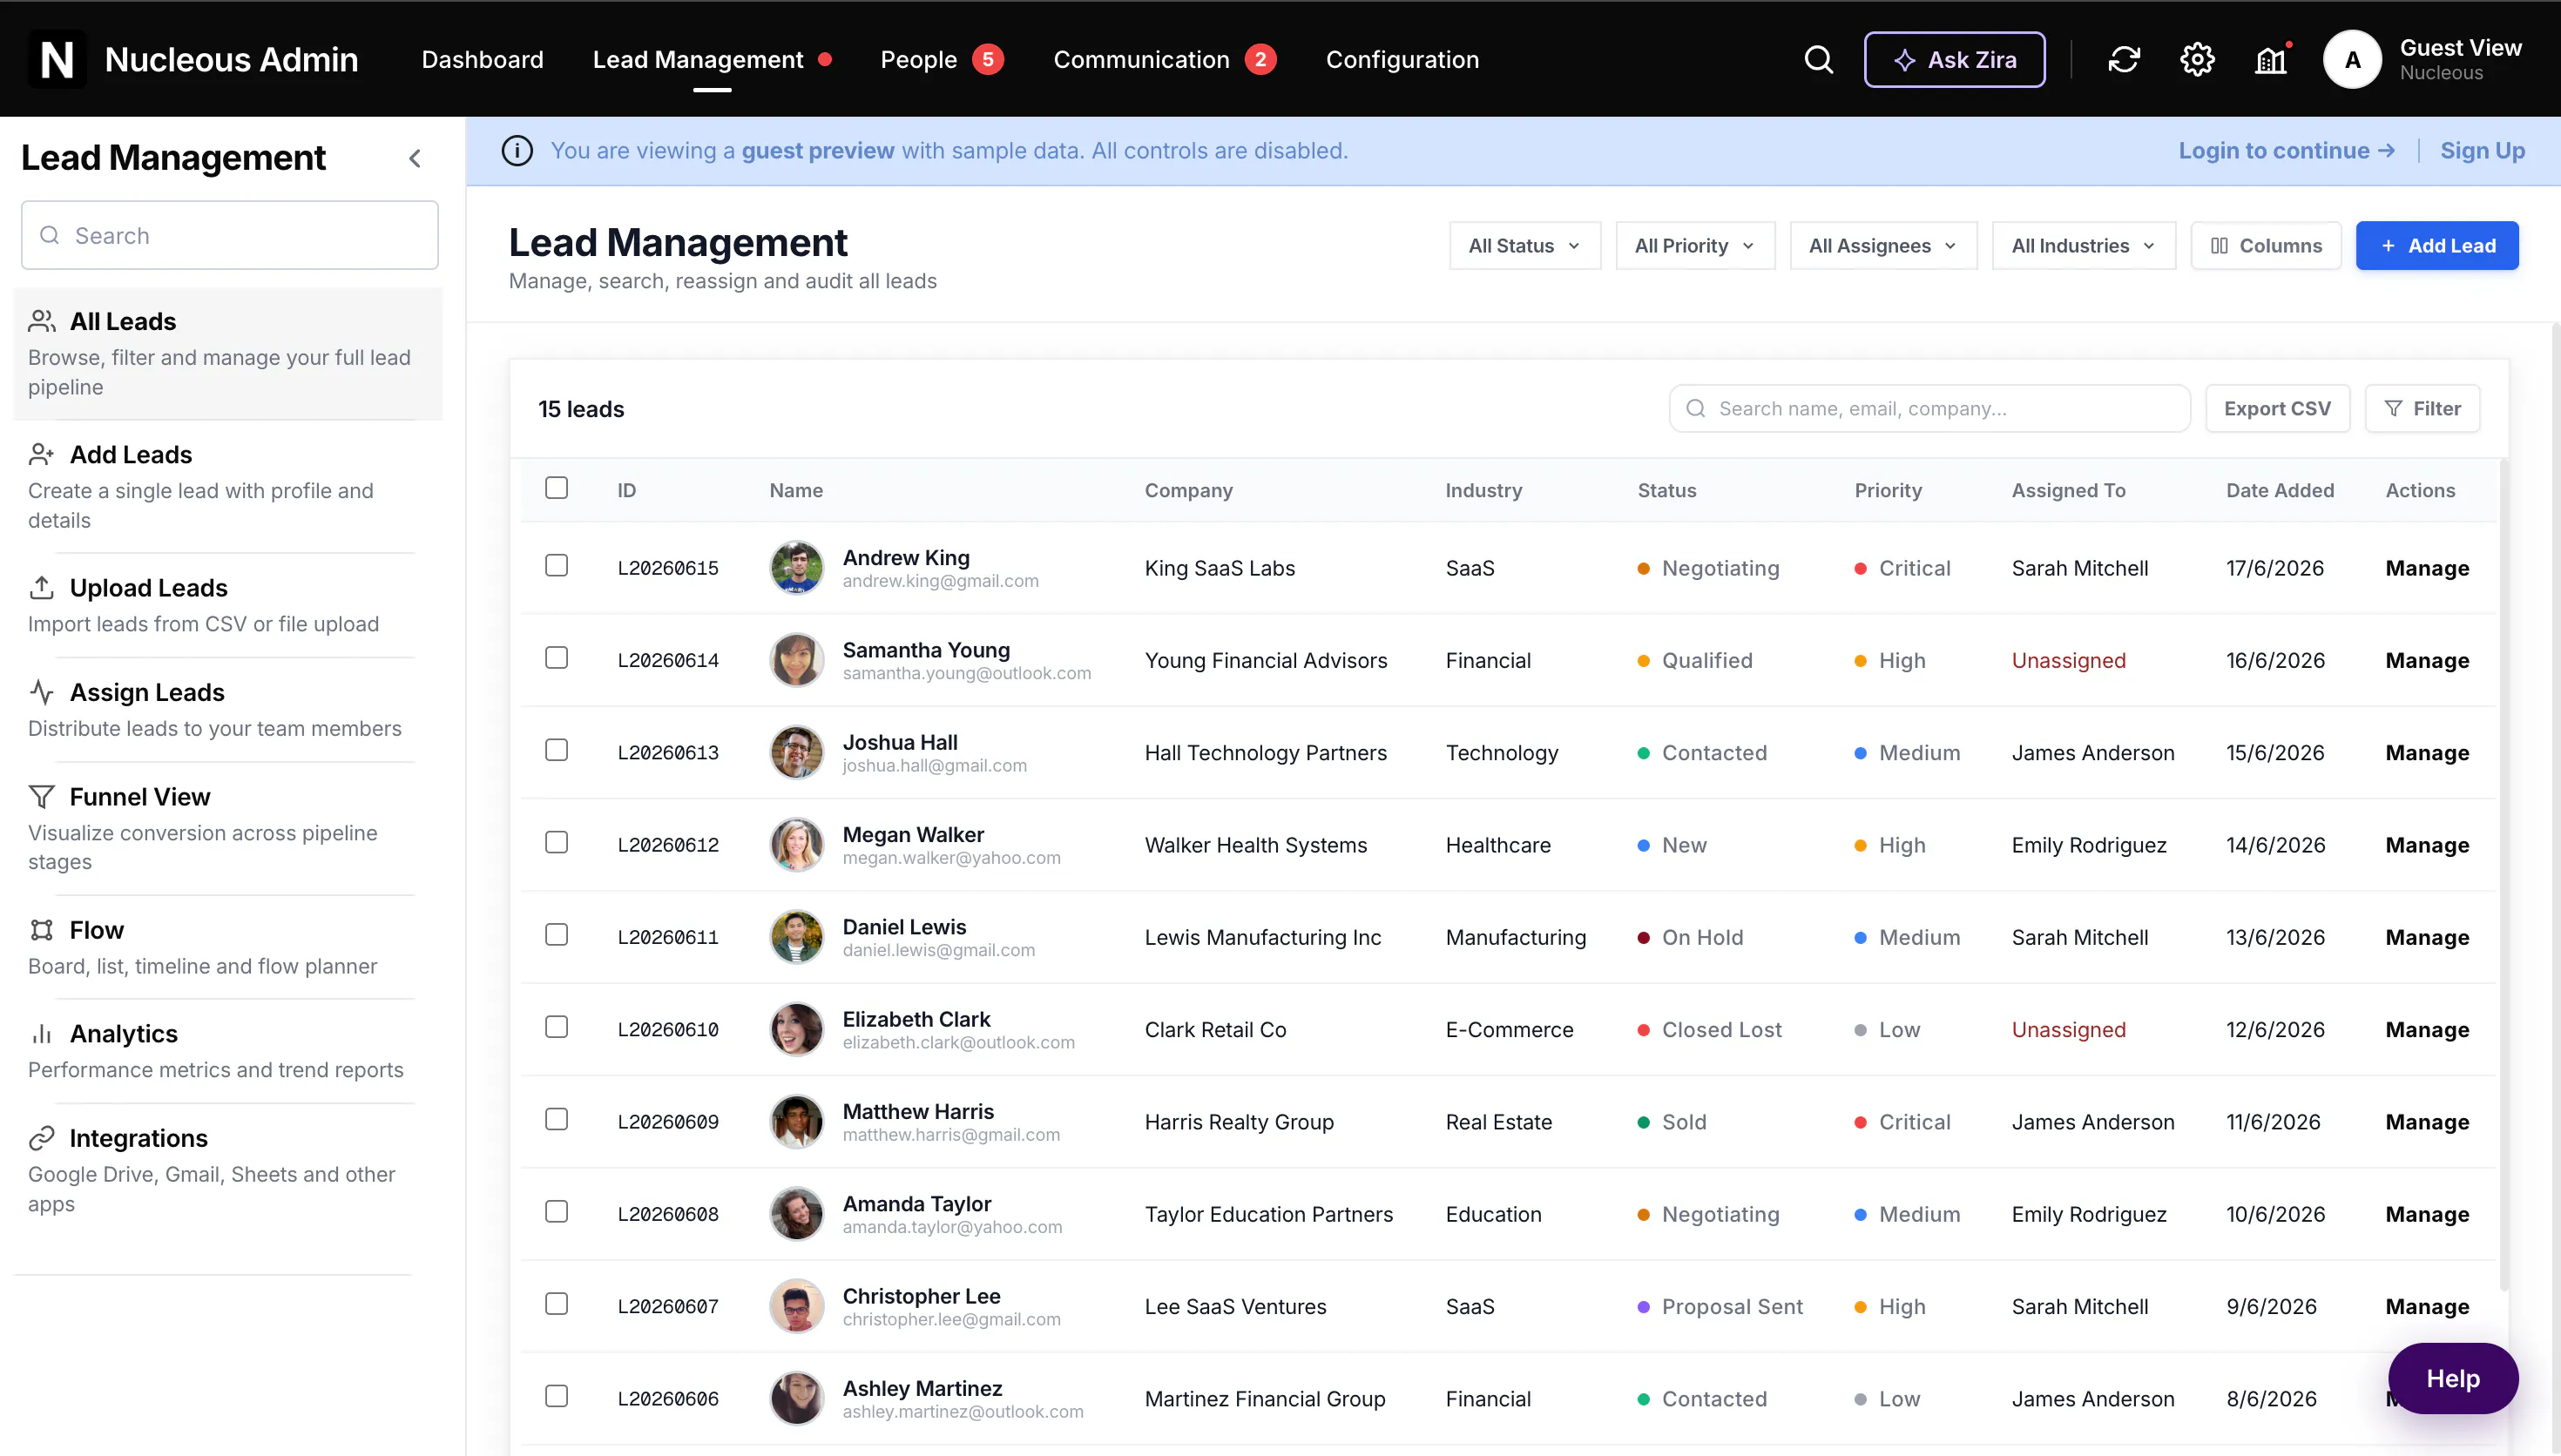Expand the All Assignees dropdown

pyautogui.click(x=1883, y=246)
